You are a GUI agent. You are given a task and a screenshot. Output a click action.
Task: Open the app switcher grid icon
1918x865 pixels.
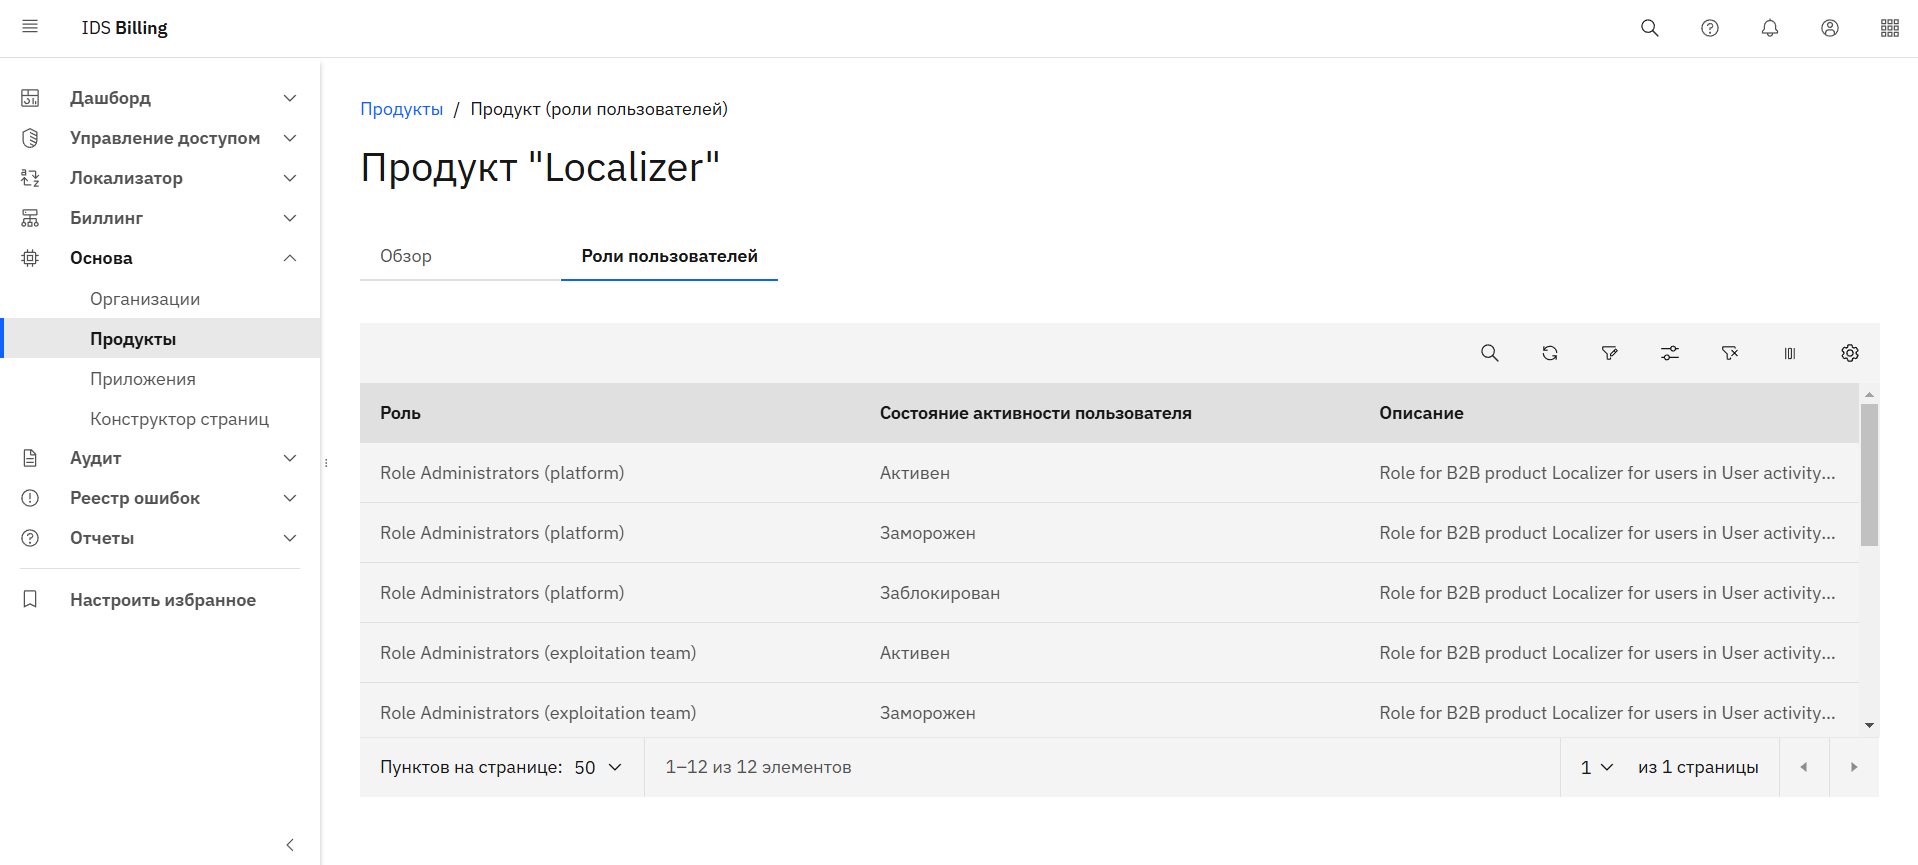[1889, 28]
